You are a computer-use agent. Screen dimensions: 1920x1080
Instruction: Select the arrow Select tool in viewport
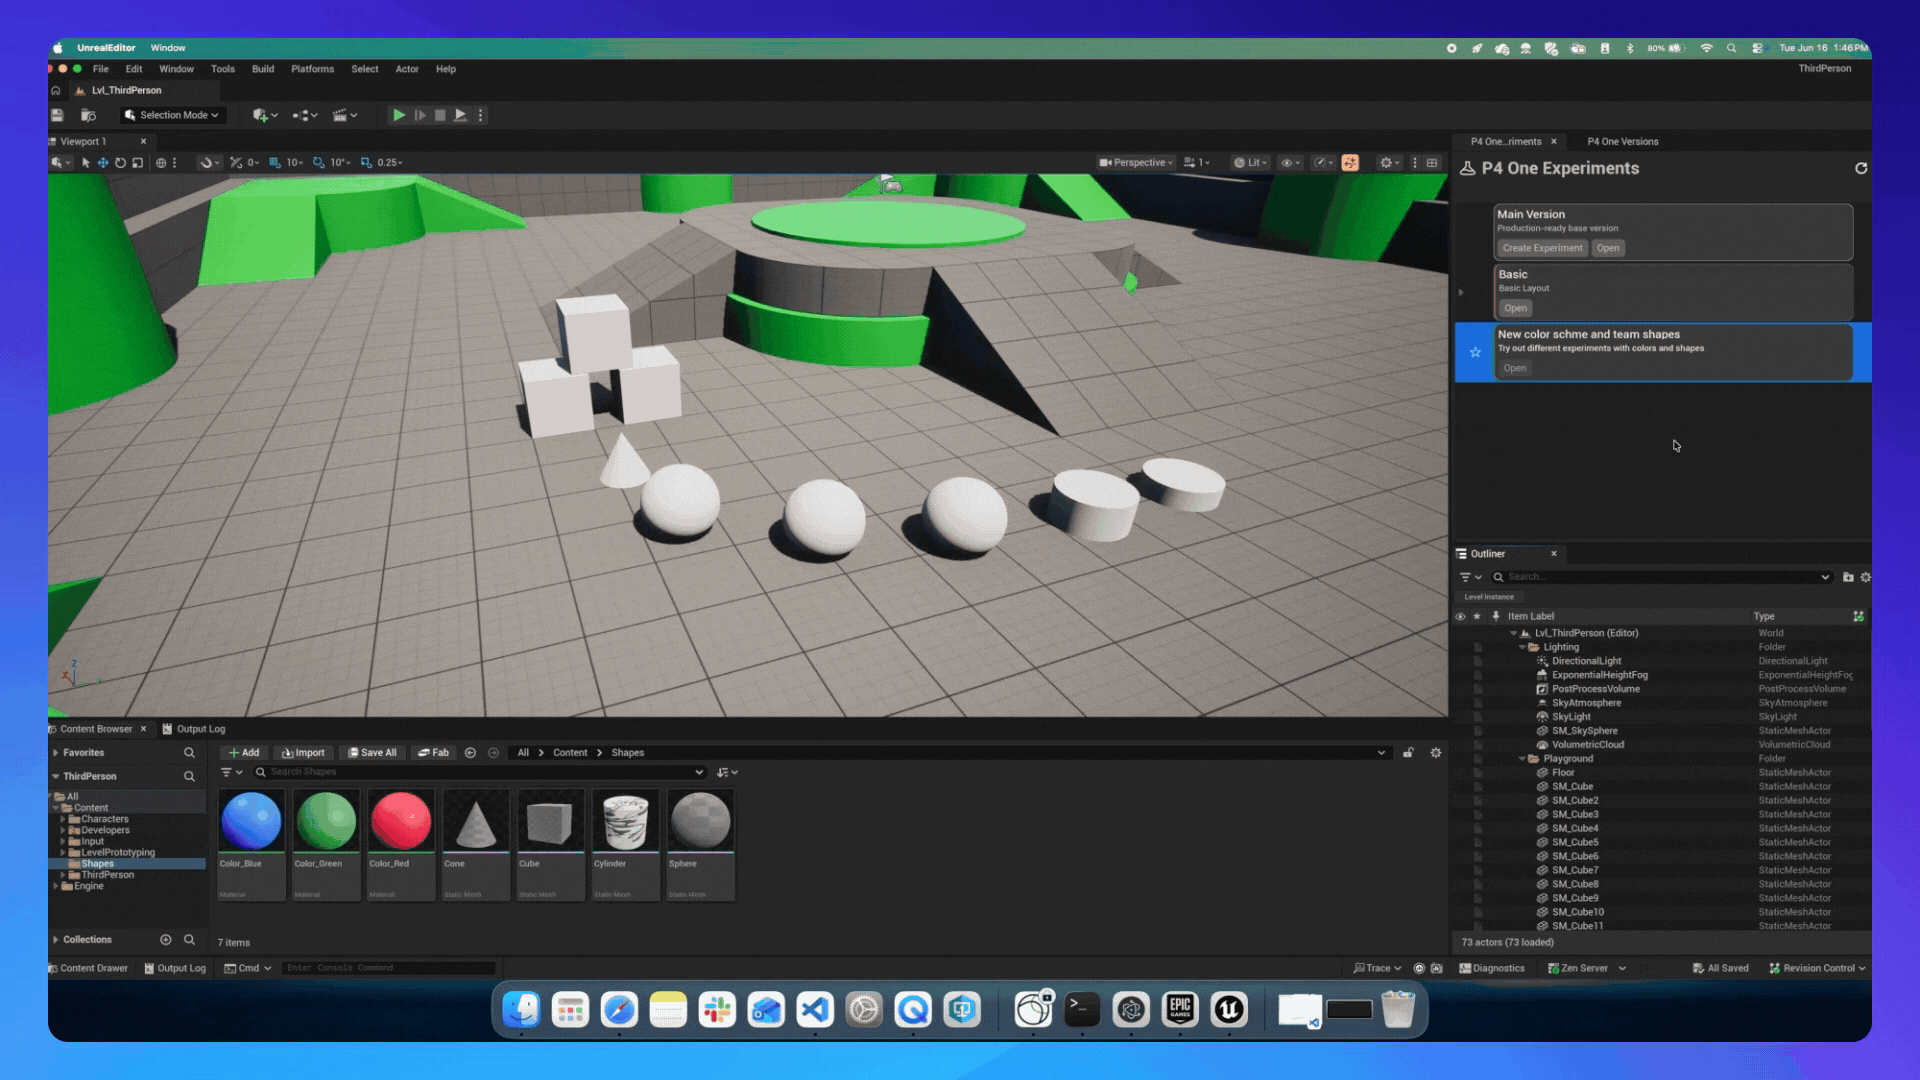pos(86,162)
